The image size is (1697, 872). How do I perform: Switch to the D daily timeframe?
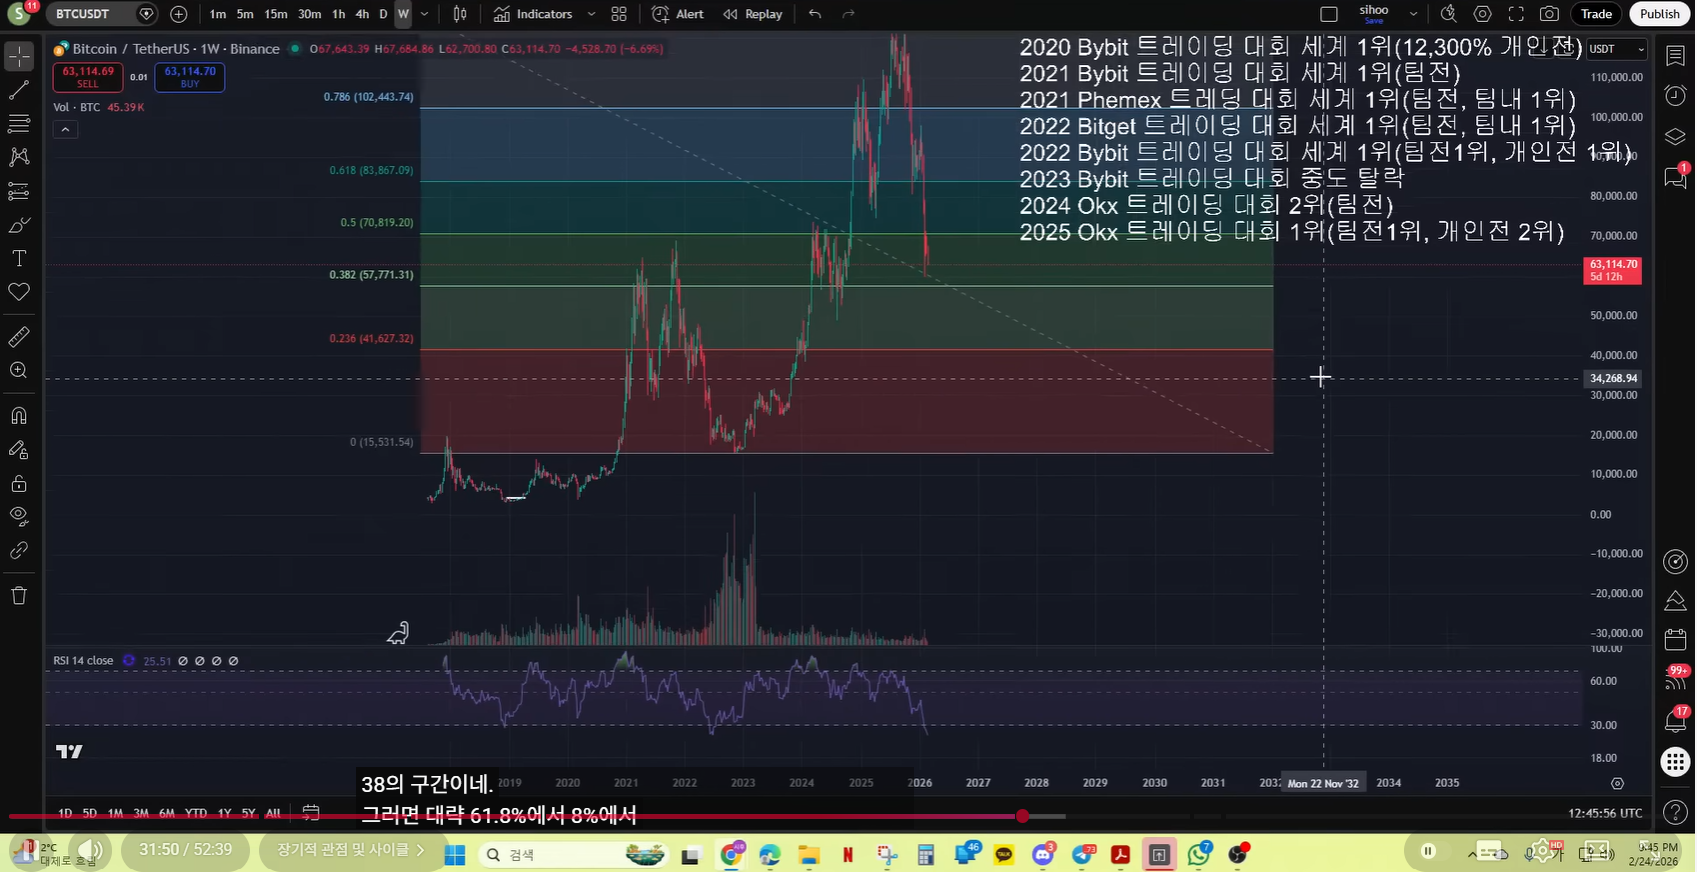pos(383,14)
